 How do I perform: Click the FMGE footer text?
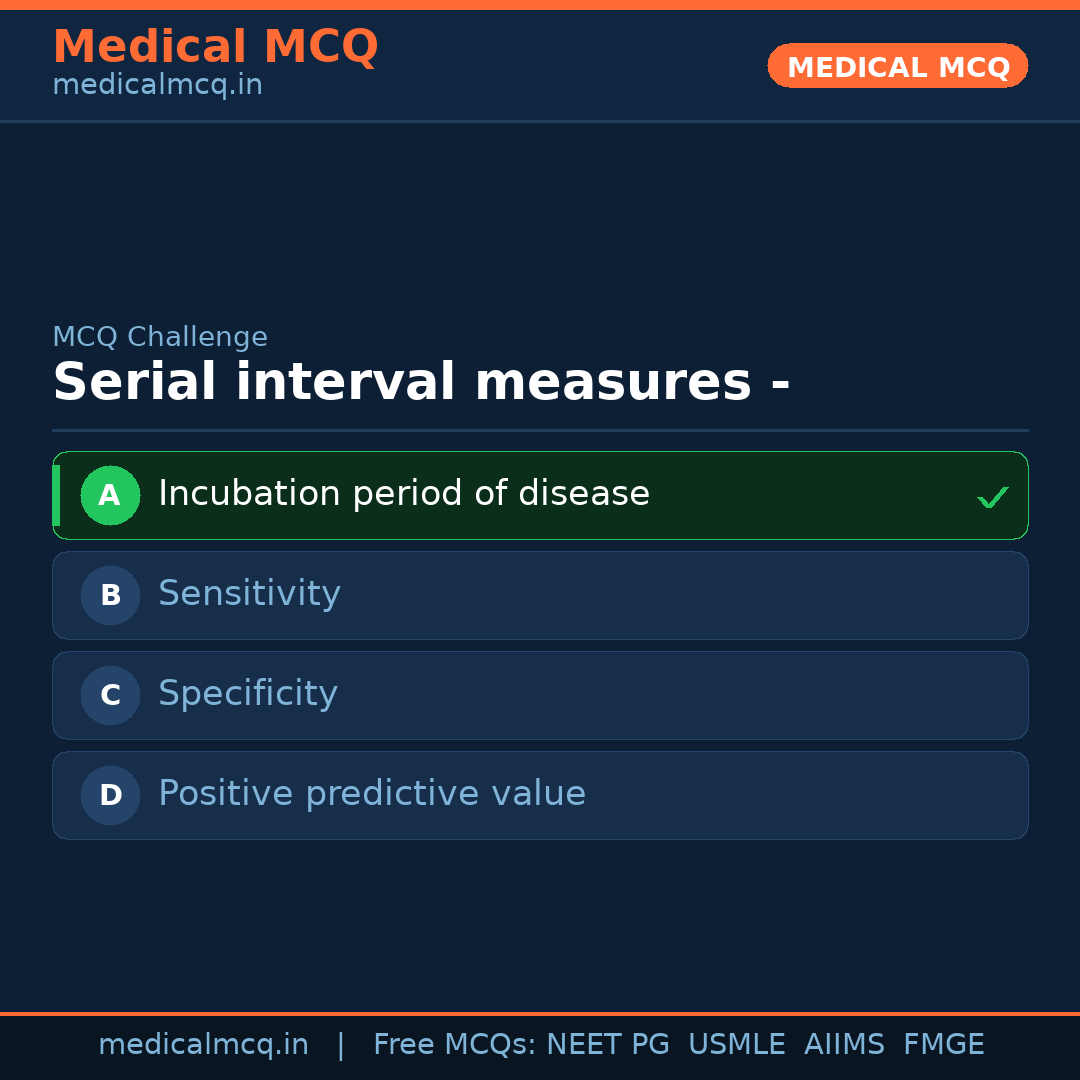(943, 1045)
